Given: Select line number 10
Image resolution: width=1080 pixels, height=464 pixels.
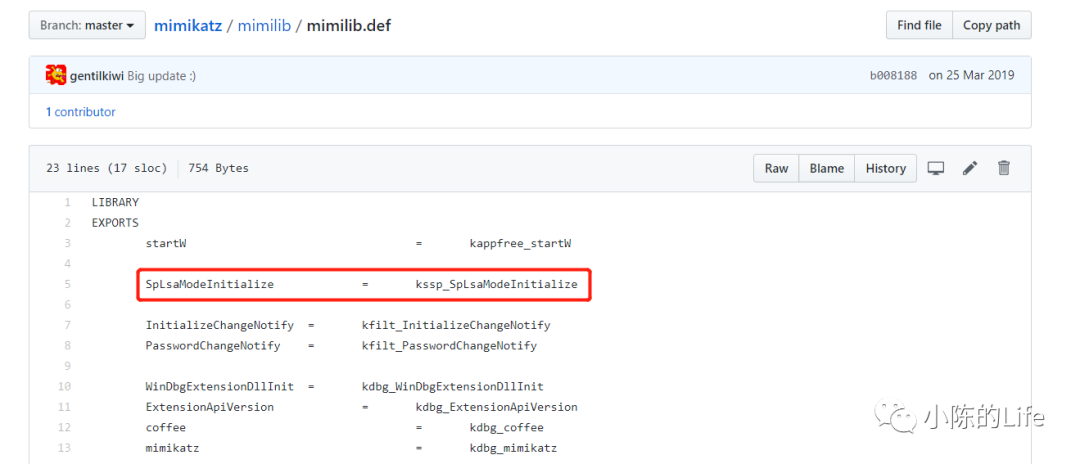Looking at the screenshot, I should pyautogui.click(x=65, y=386).
